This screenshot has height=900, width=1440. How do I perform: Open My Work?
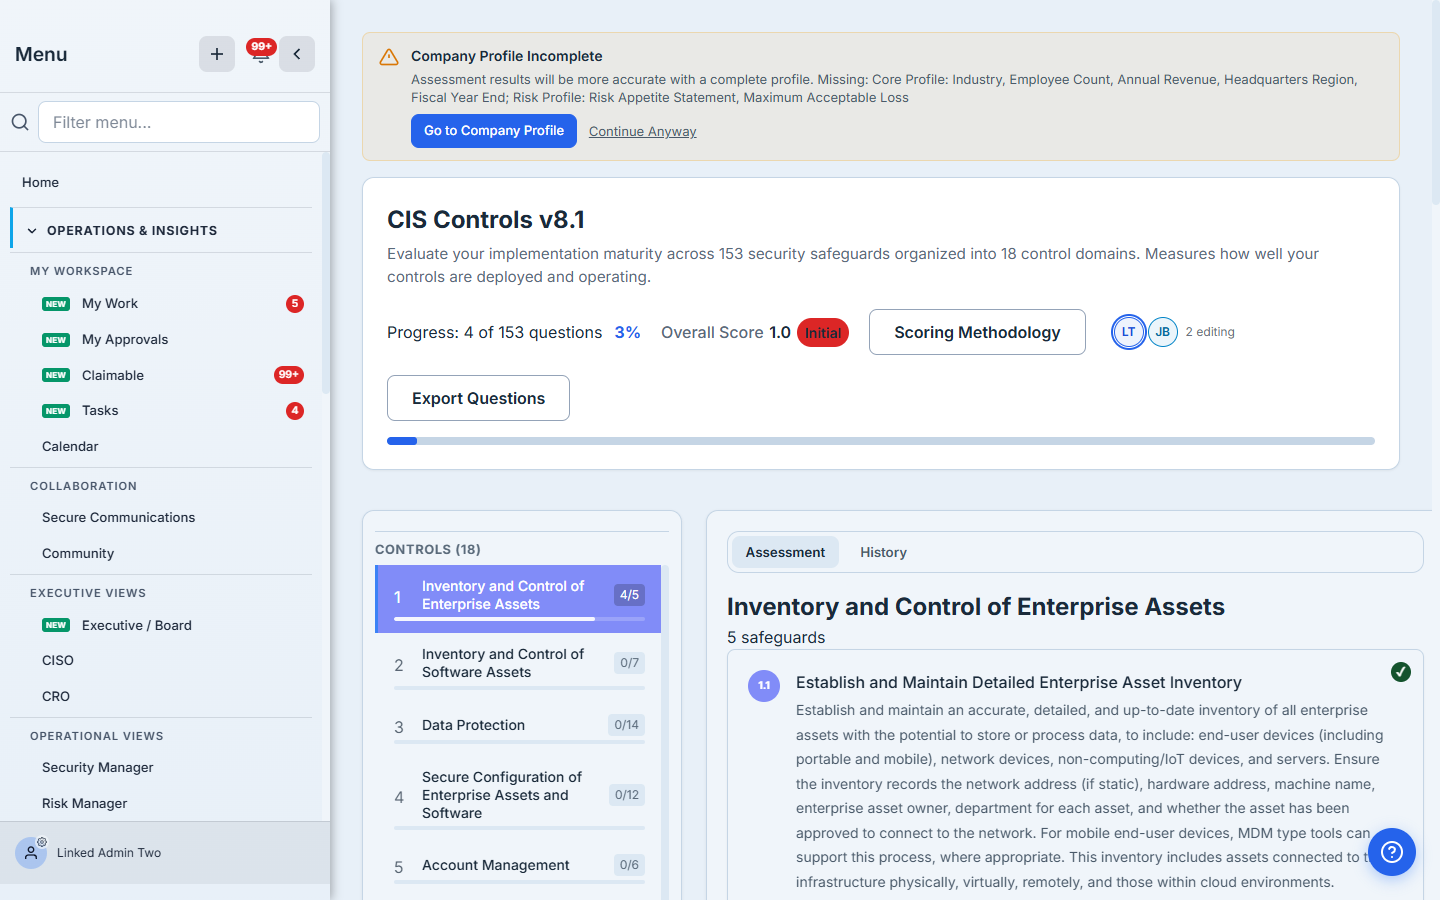pos(110,304)
